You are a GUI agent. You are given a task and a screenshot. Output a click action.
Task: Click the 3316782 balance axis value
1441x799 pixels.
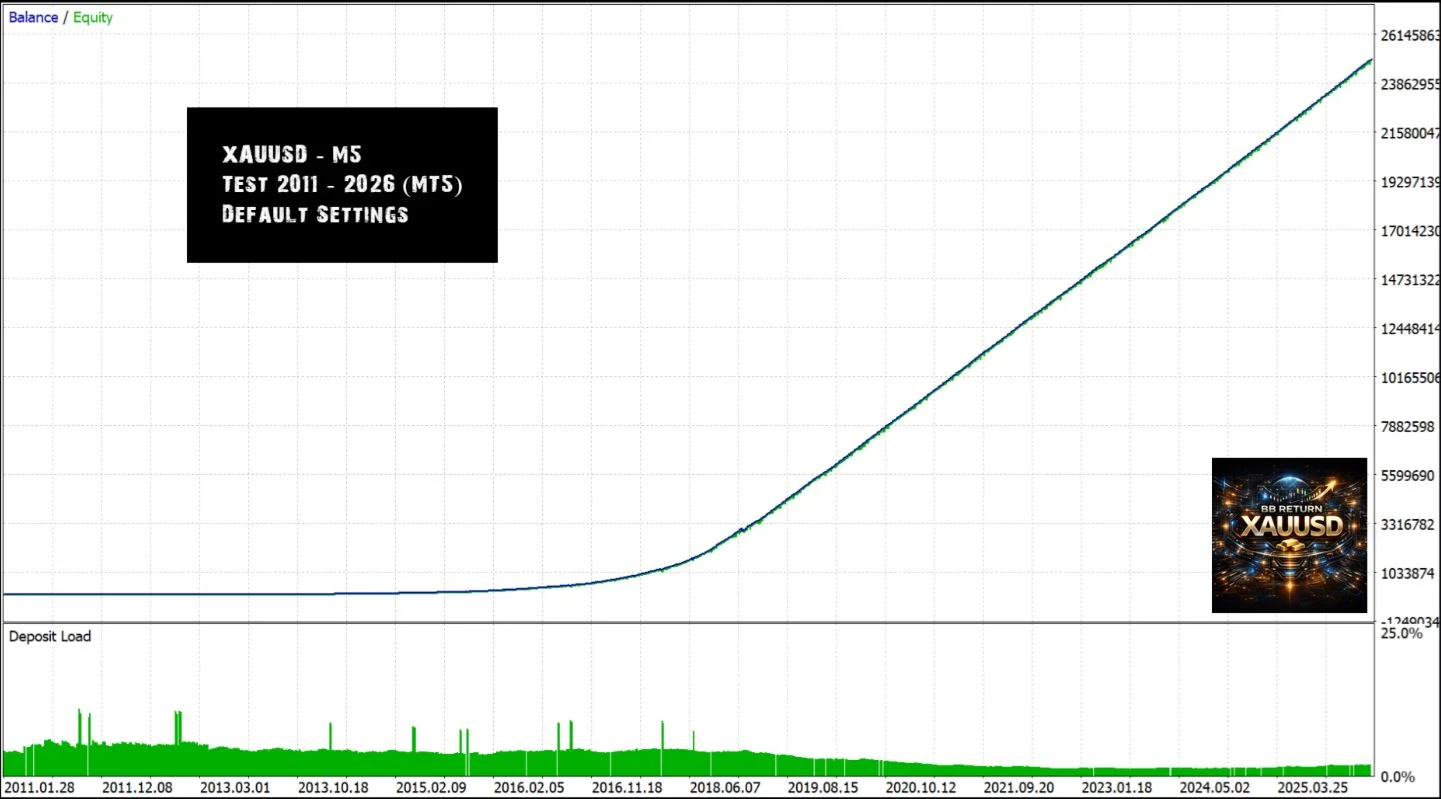(1410, 525)
